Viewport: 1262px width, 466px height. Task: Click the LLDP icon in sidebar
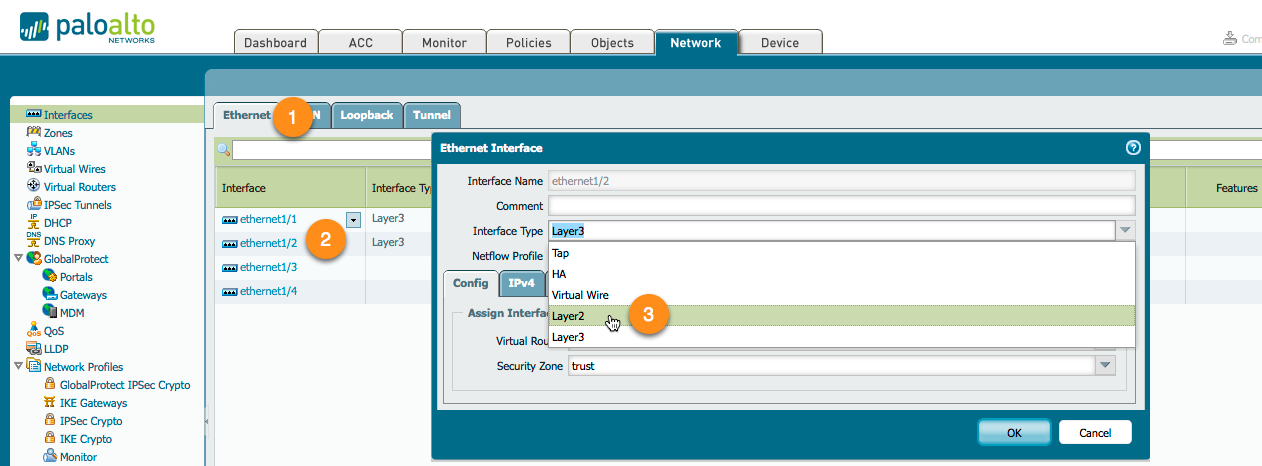33,349
